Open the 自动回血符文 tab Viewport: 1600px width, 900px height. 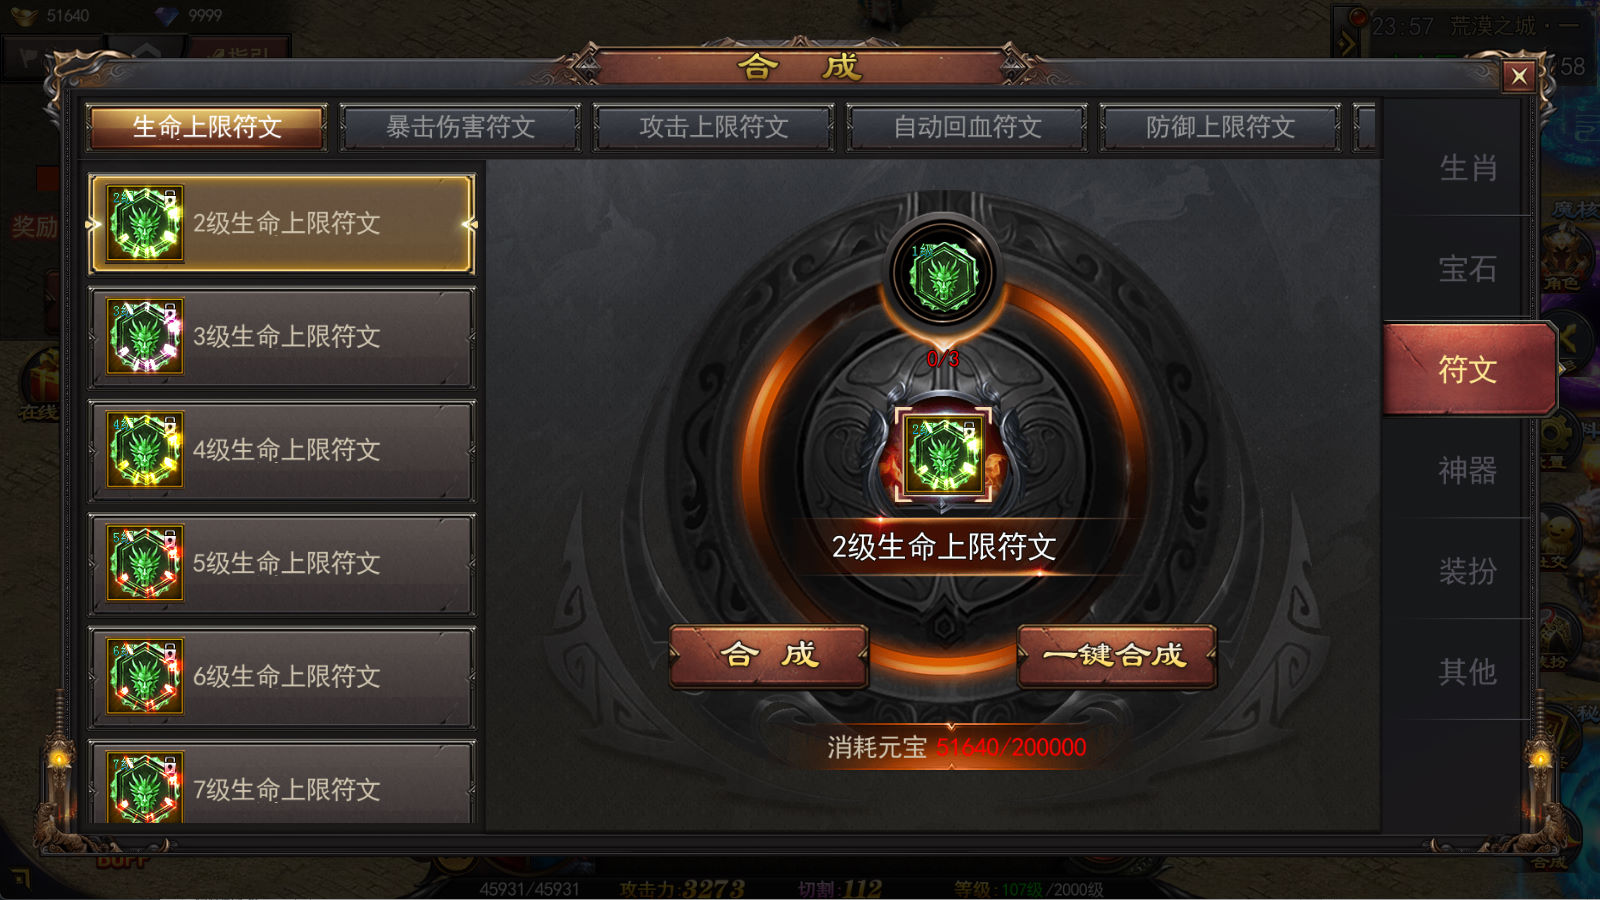pos(967,127)
